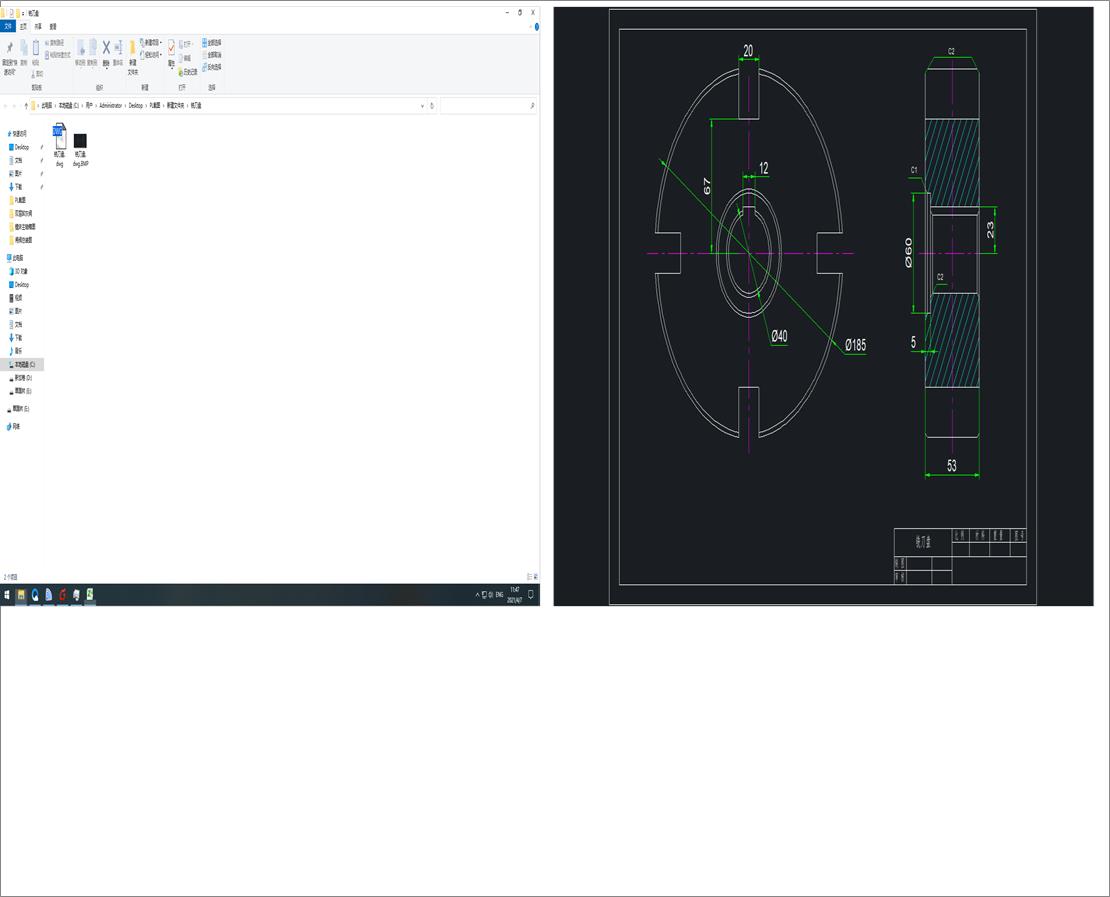Screen dimensions: 1110x897
Task: Click Desktop in the address breadcrumb
Action: pyautogui.click(x=136, y=105)
